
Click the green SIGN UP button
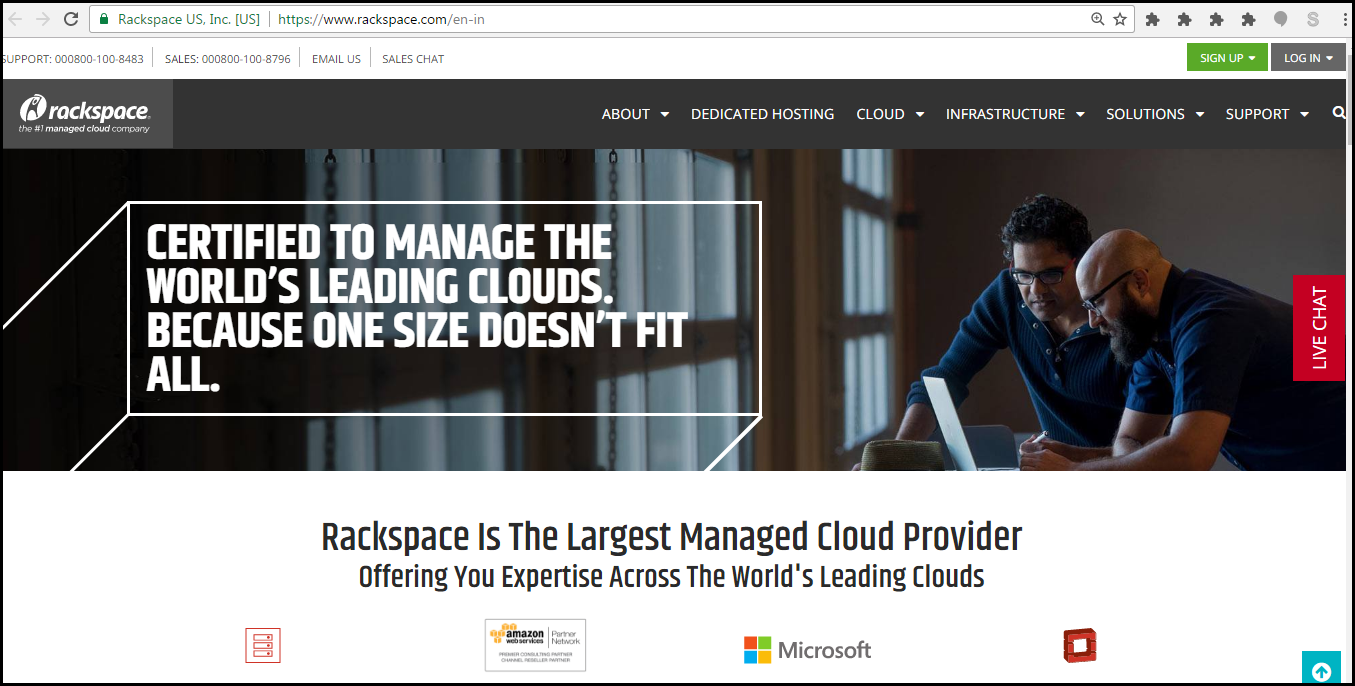(x=1227, y=57)
